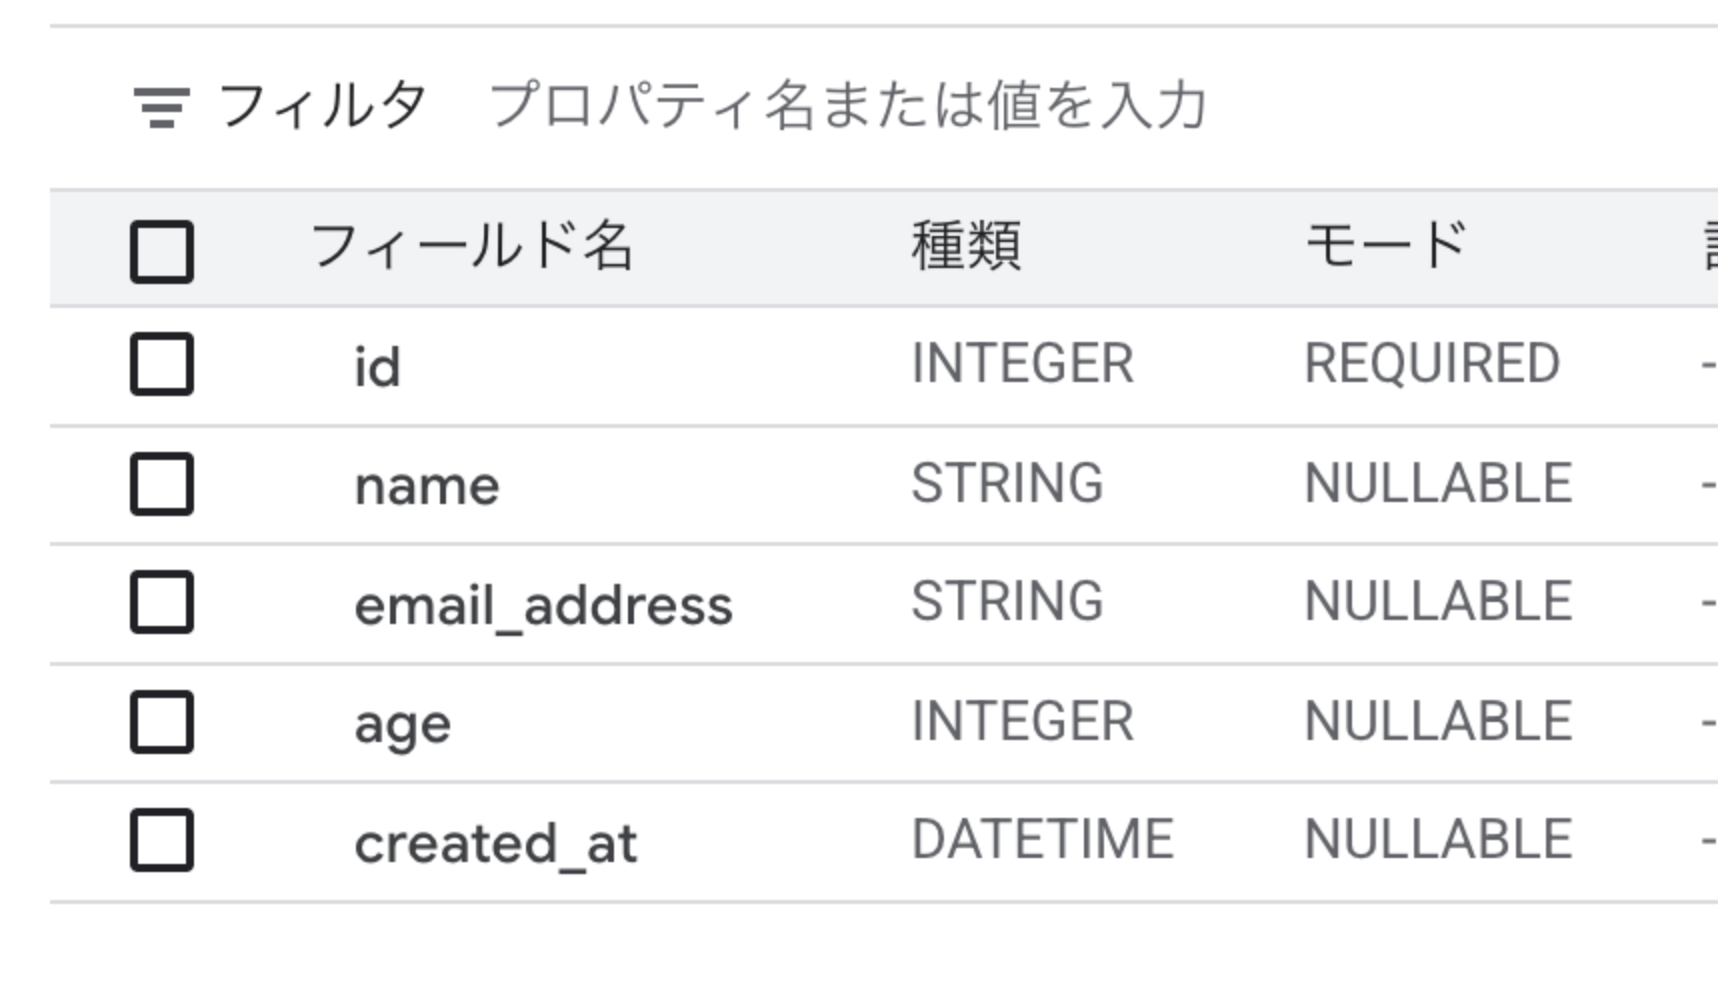Click the REQUIRED mode of the id row
The image size is (1718, 988).
pos(1432,363)
